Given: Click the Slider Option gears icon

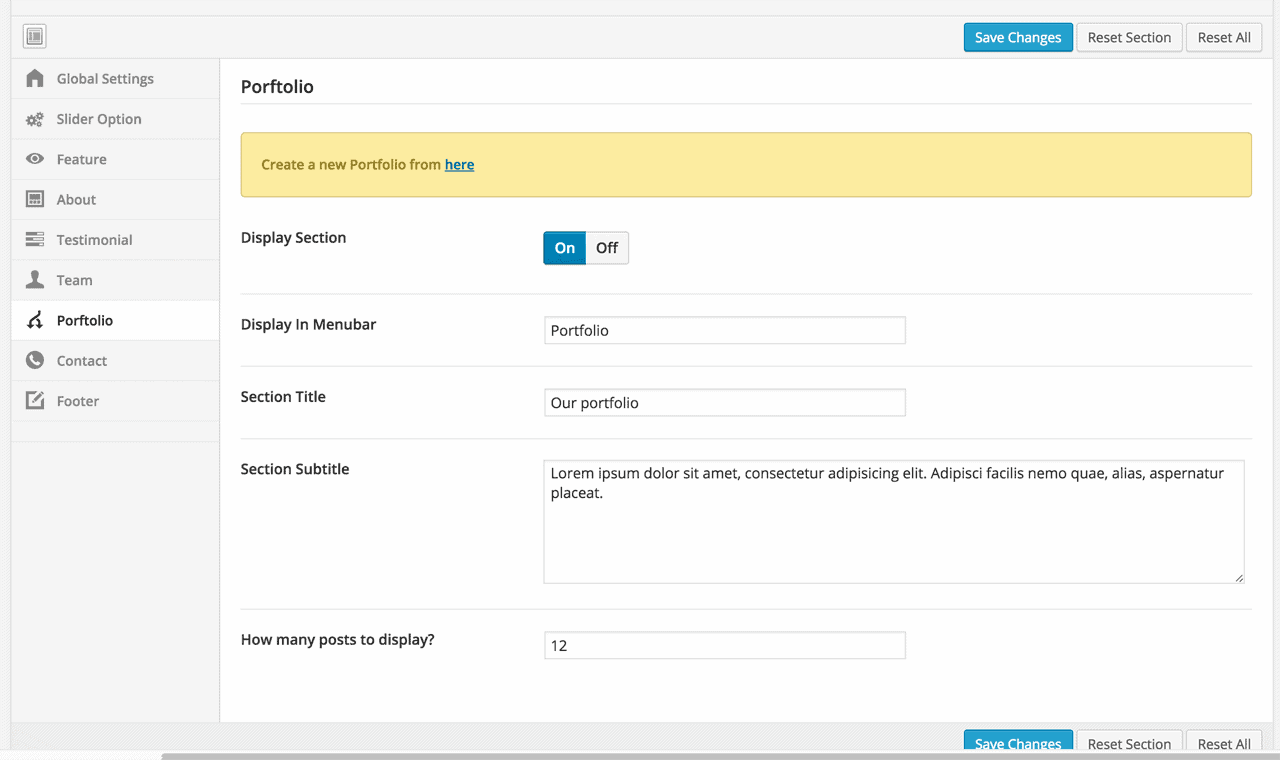Looking at the screenshot, I should point(35,119).
